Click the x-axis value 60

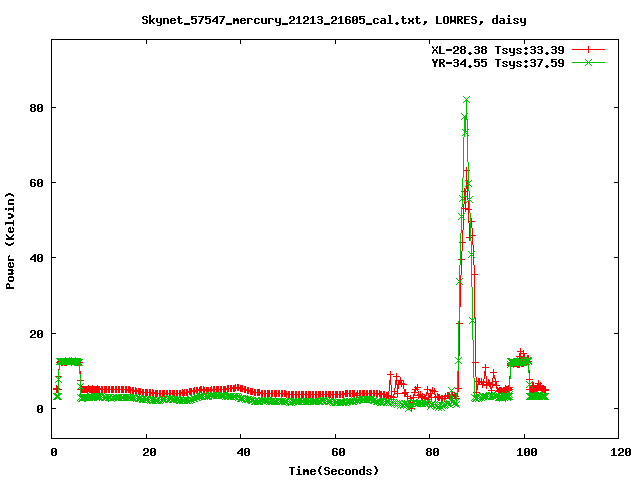pyautogui.click(x=338, y=452)
